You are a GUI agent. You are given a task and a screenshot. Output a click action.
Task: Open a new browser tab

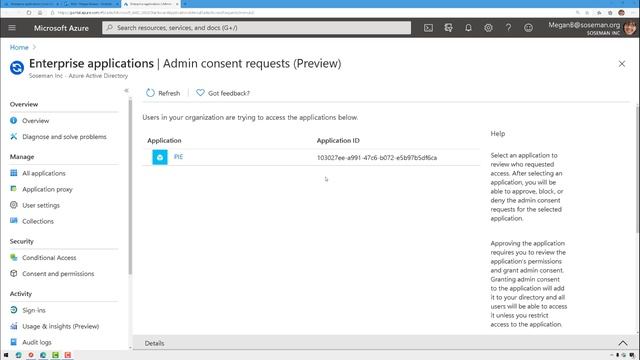click(185, 4)
